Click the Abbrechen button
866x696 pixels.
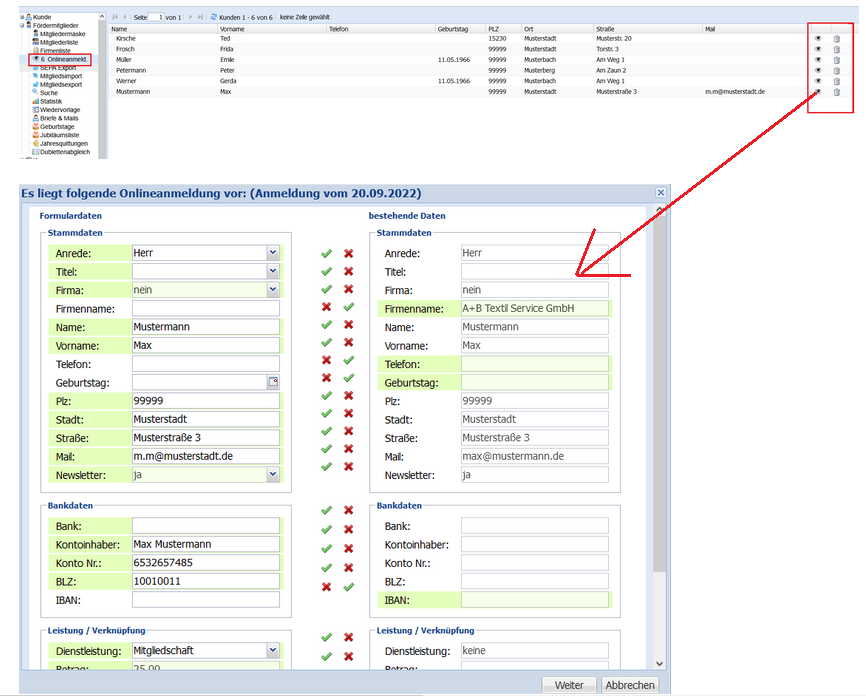click(630, 685)
